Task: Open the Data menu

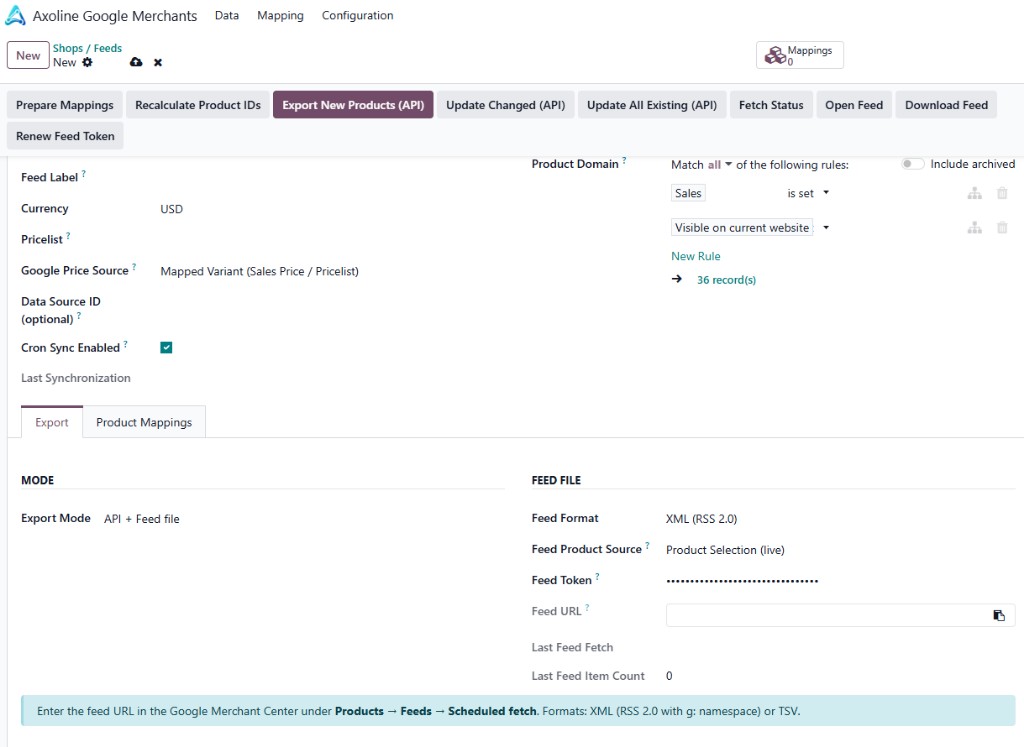Action: (x=227, y=16)
